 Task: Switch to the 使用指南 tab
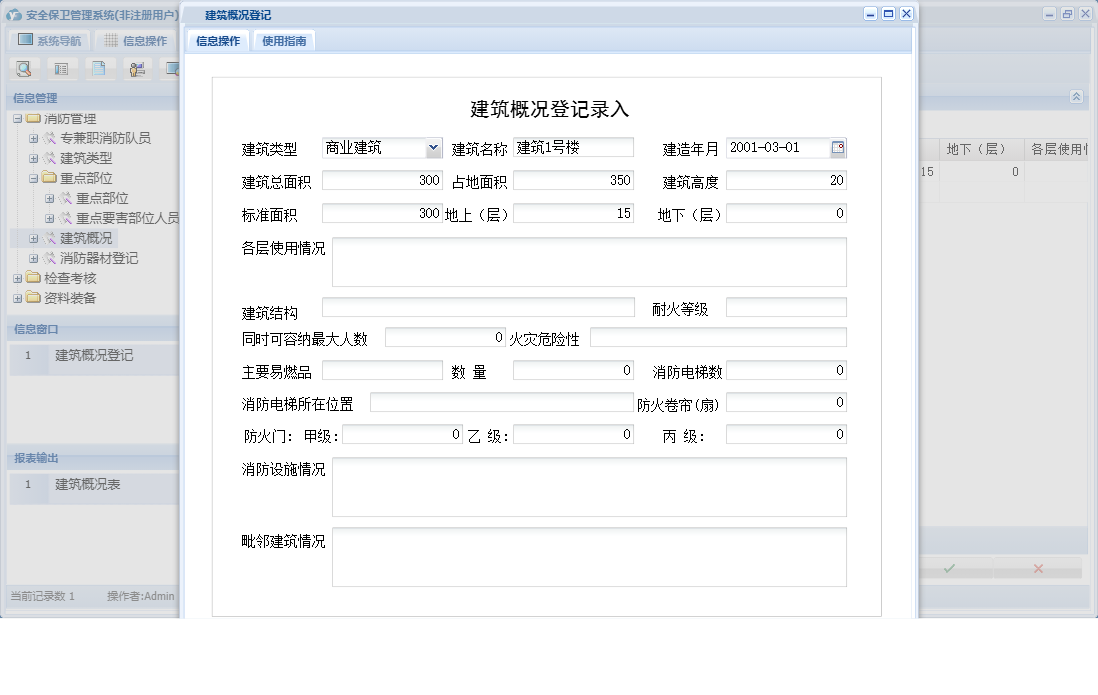283,42
